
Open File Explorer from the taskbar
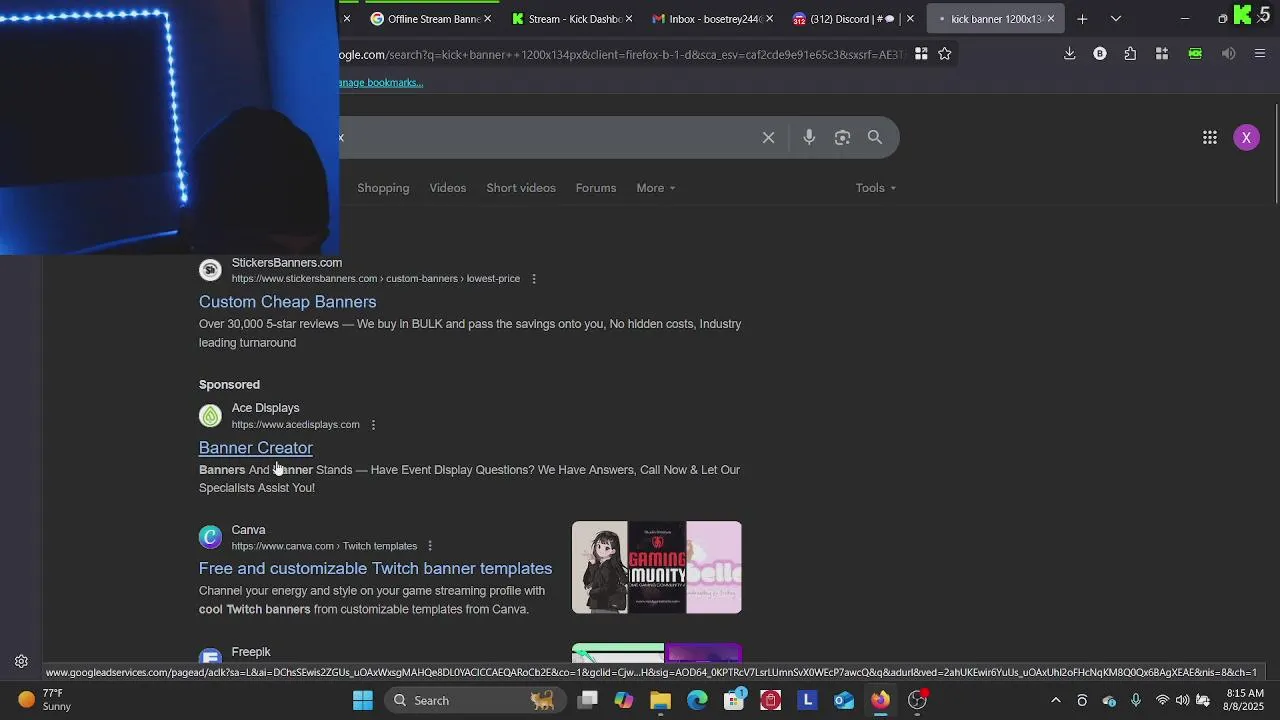[660, 700]
